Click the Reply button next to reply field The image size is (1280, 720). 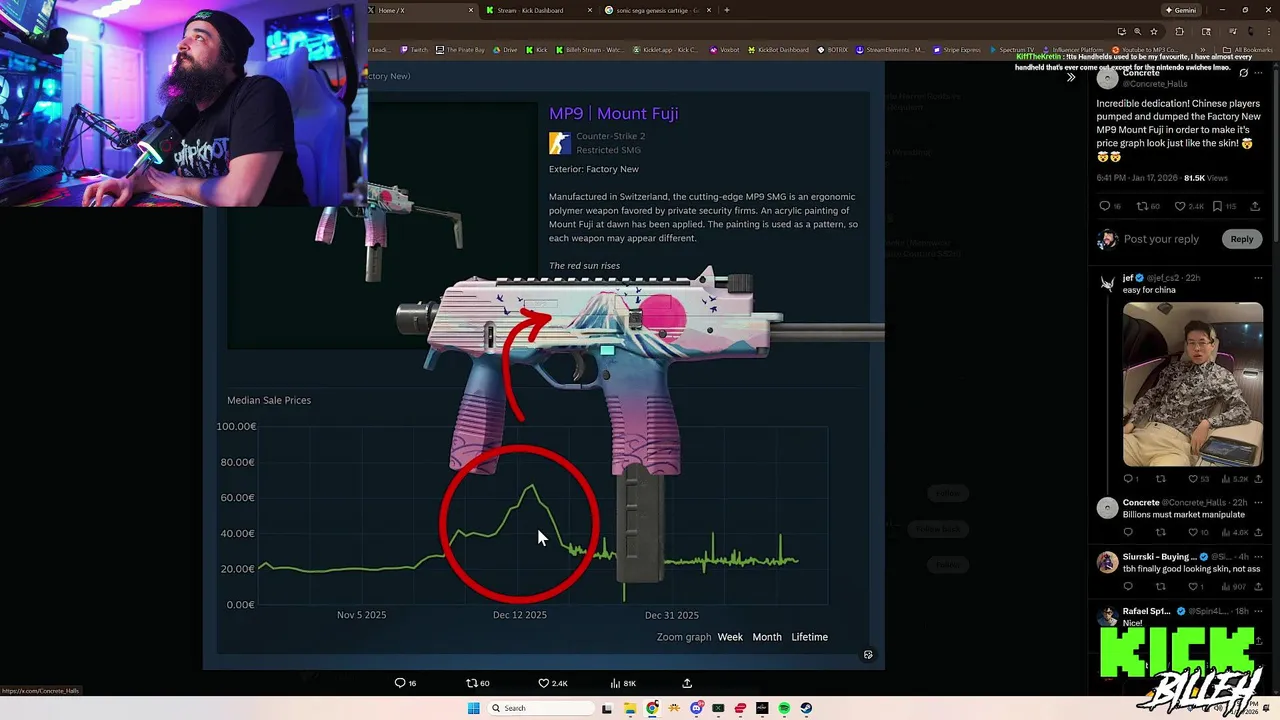(x=1241, y=239)
